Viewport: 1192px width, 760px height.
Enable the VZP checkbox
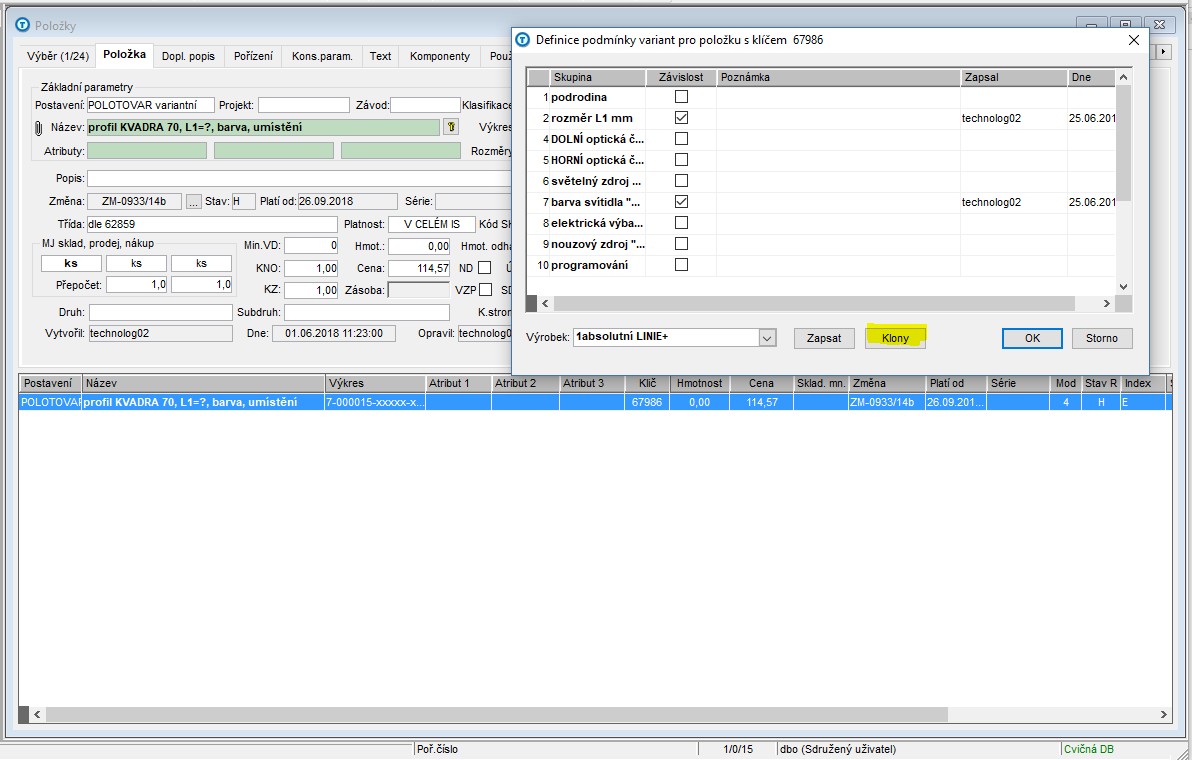tap(485, 290)
